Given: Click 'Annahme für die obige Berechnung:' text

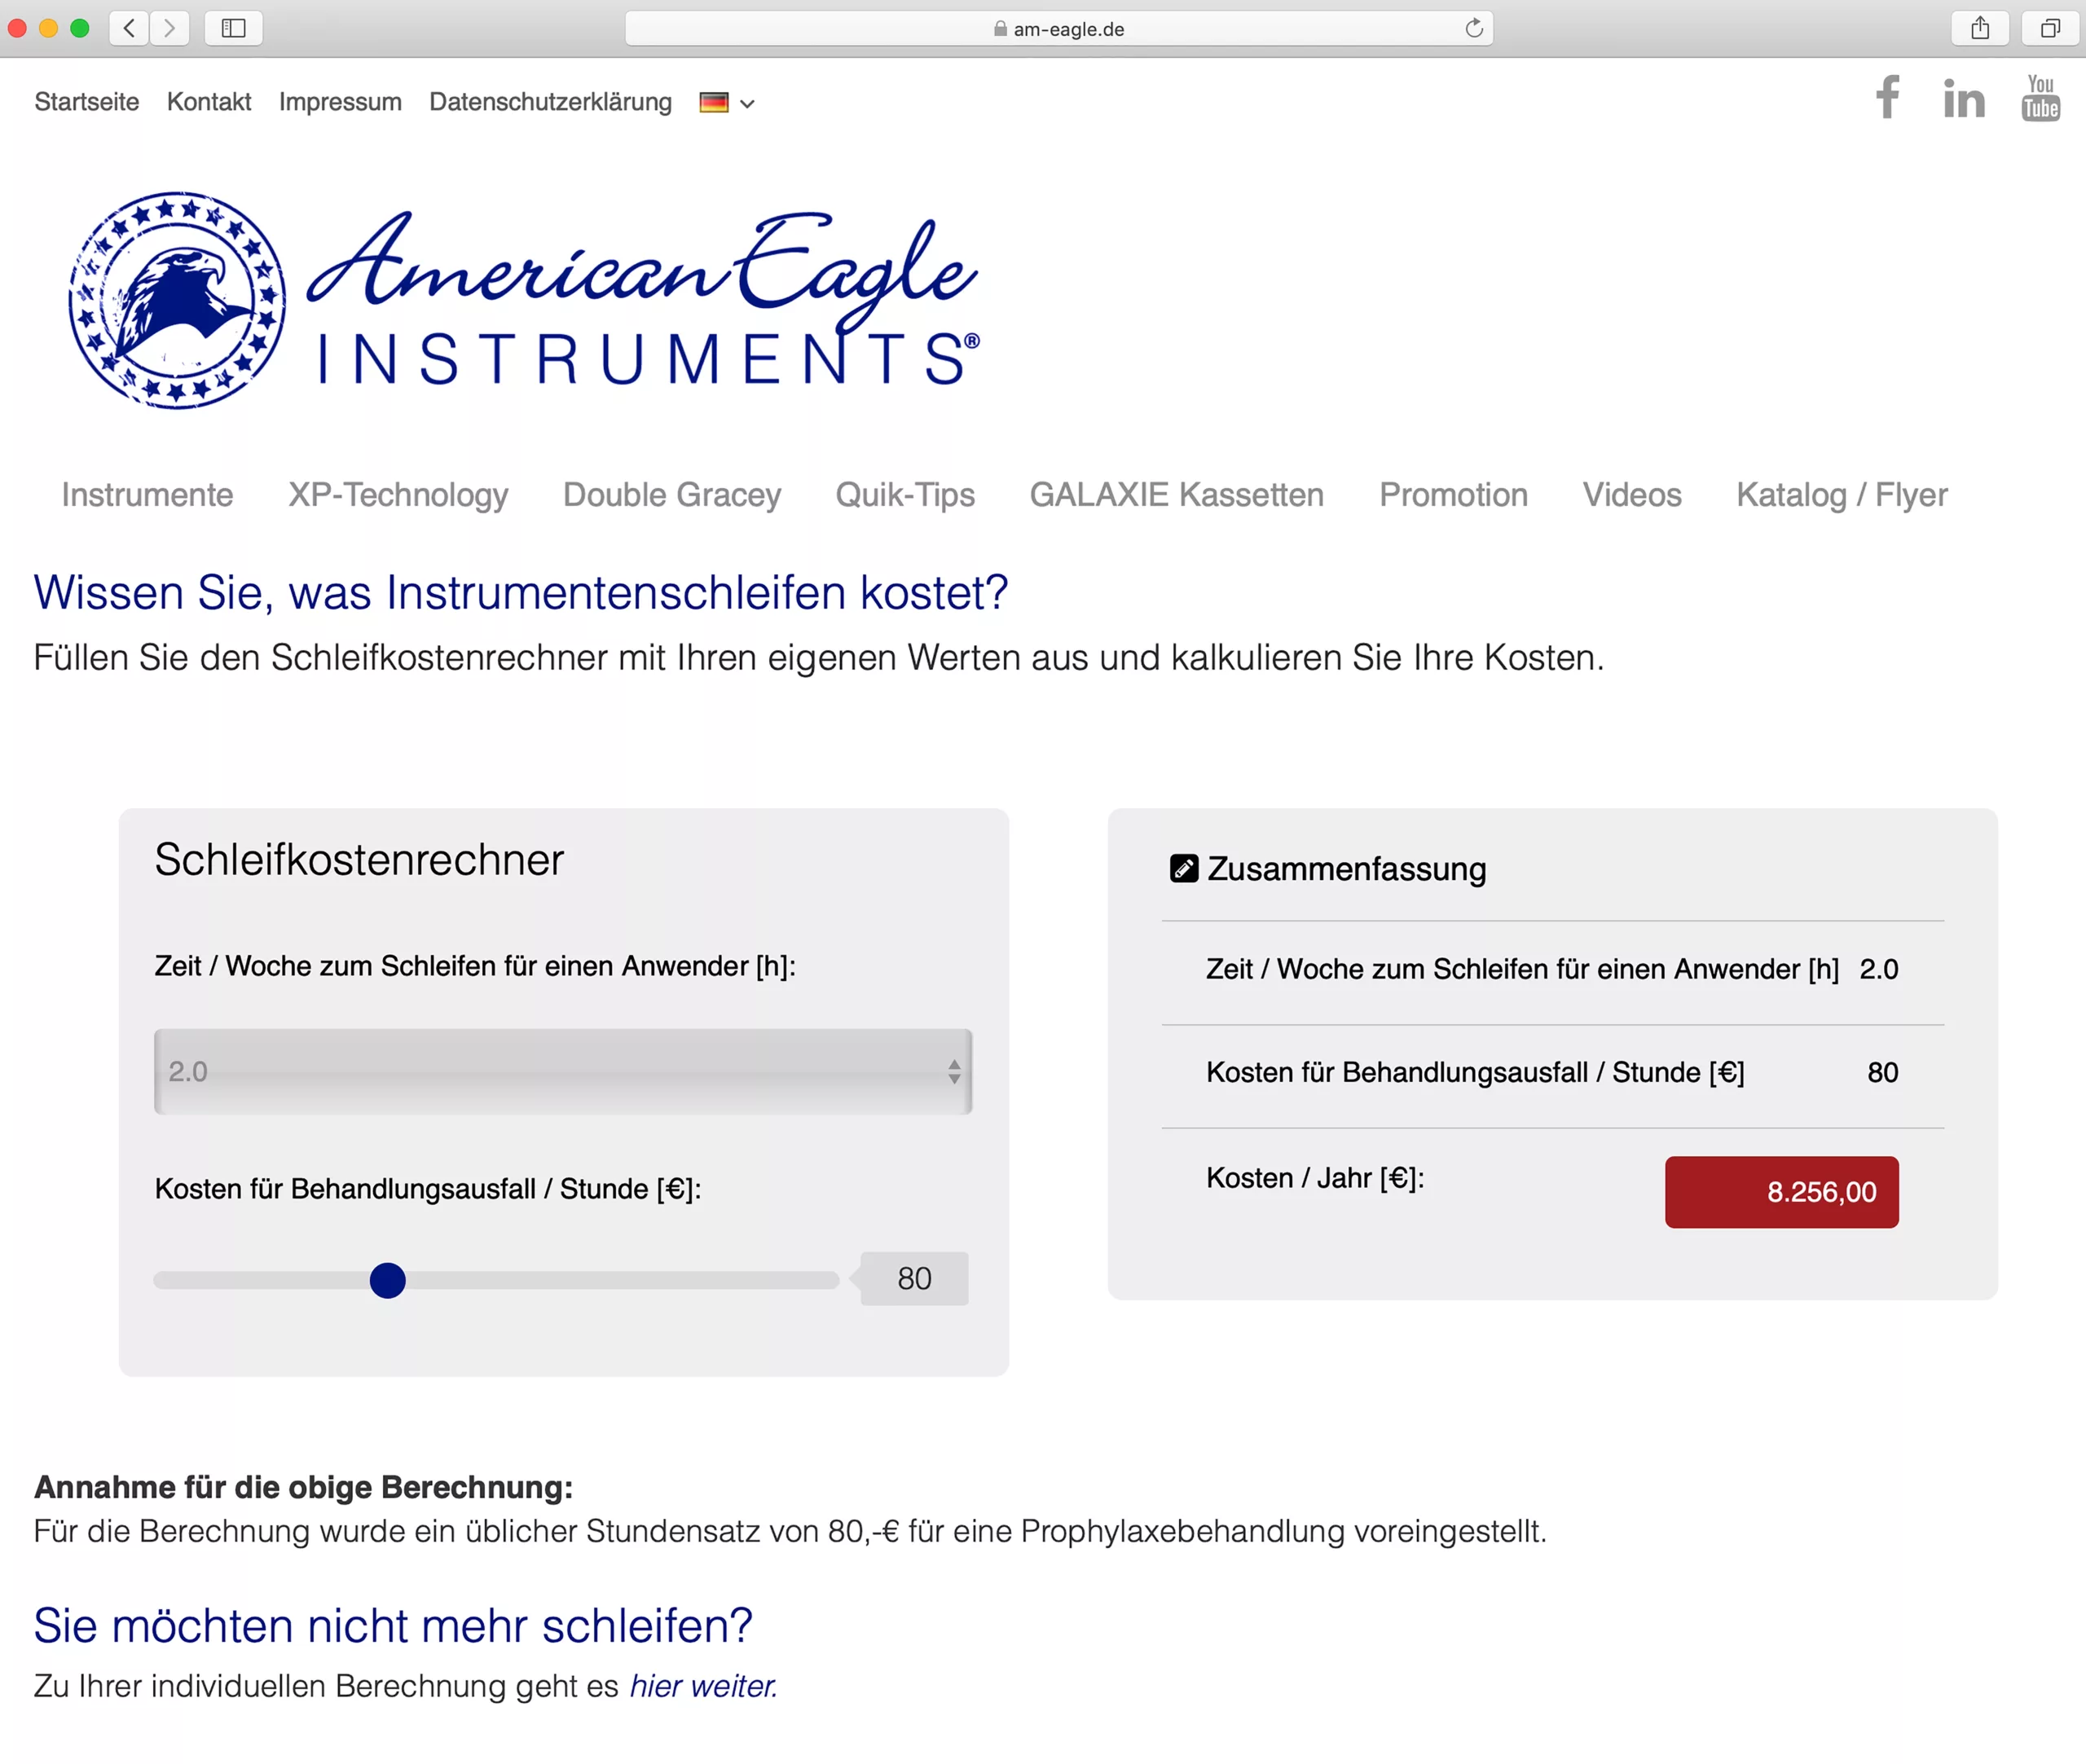Looking at the screenshot, I should tap(304, 1487).
